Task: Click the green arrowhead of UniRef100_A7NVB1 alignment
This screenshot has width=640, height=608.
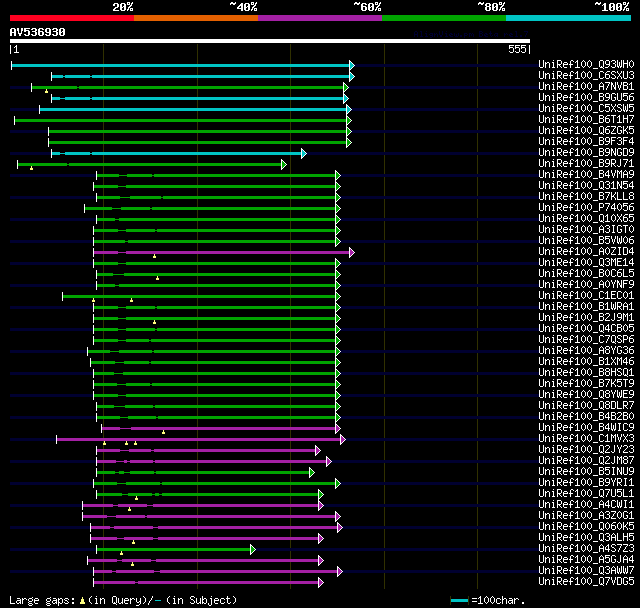Action: (x=346, y=87)
